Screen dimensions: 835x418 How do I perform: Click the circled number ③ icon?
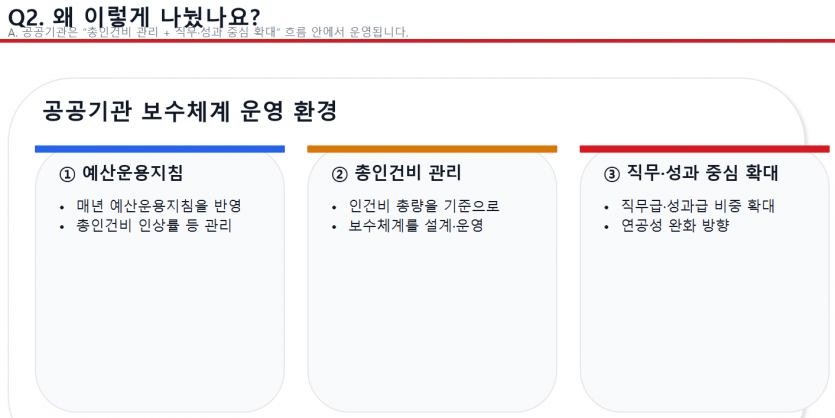click(612, 174)
